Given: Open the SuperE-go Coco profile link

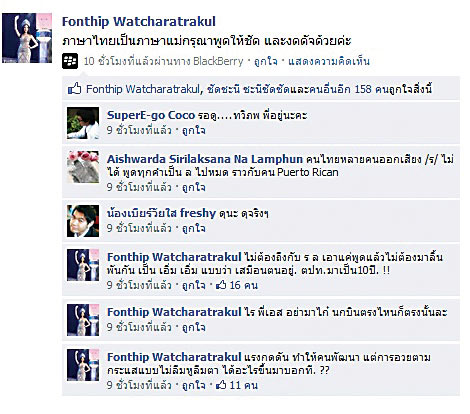Looking at the screenshot, I should pos(151,115).
